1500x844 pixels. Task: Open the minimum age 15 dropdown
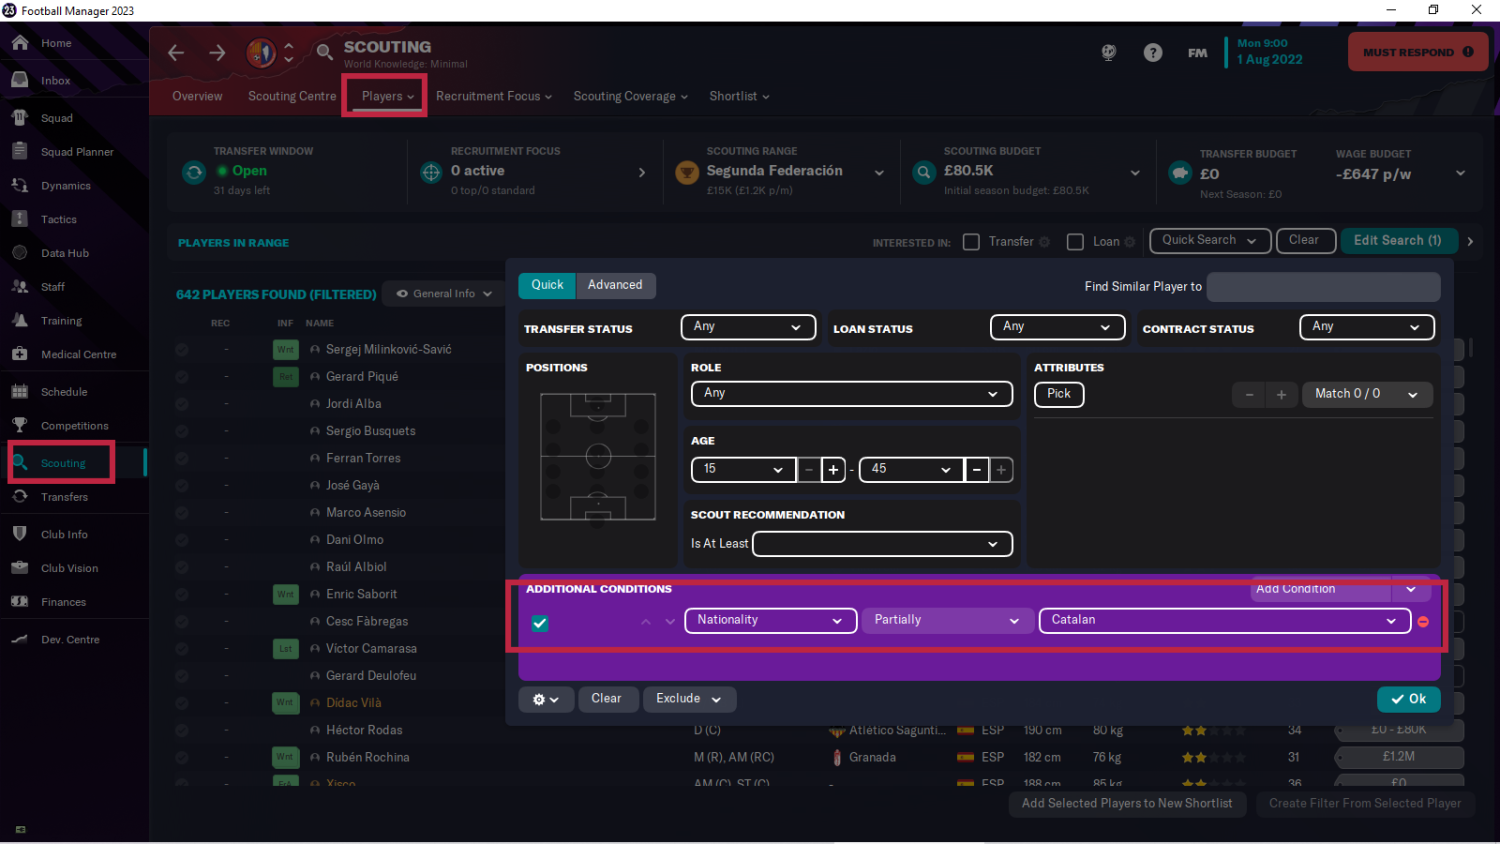pos(743,469)
